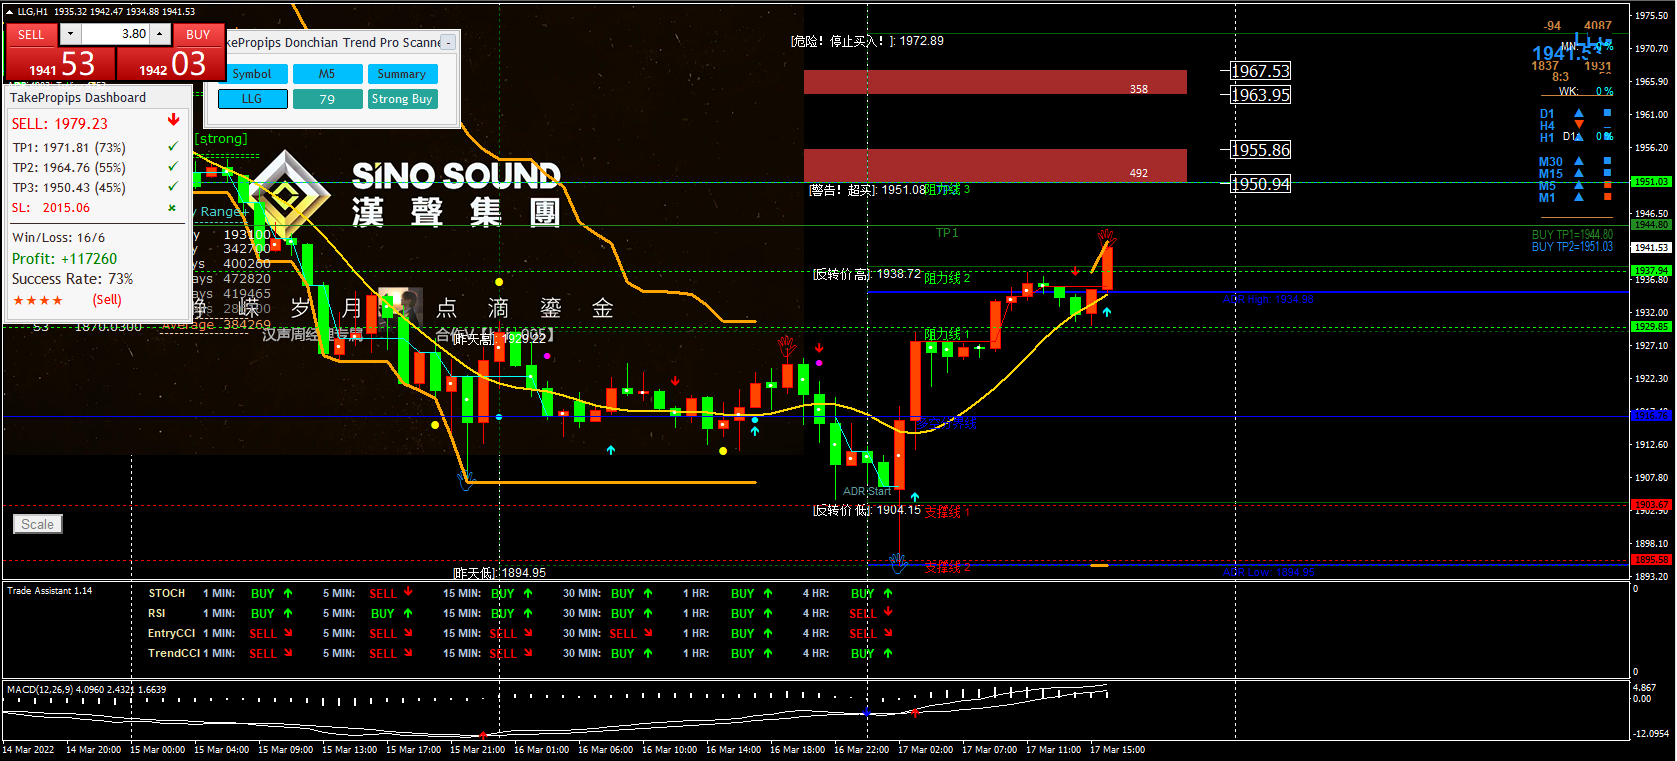Click the 1967.53 price box label

1260,71
